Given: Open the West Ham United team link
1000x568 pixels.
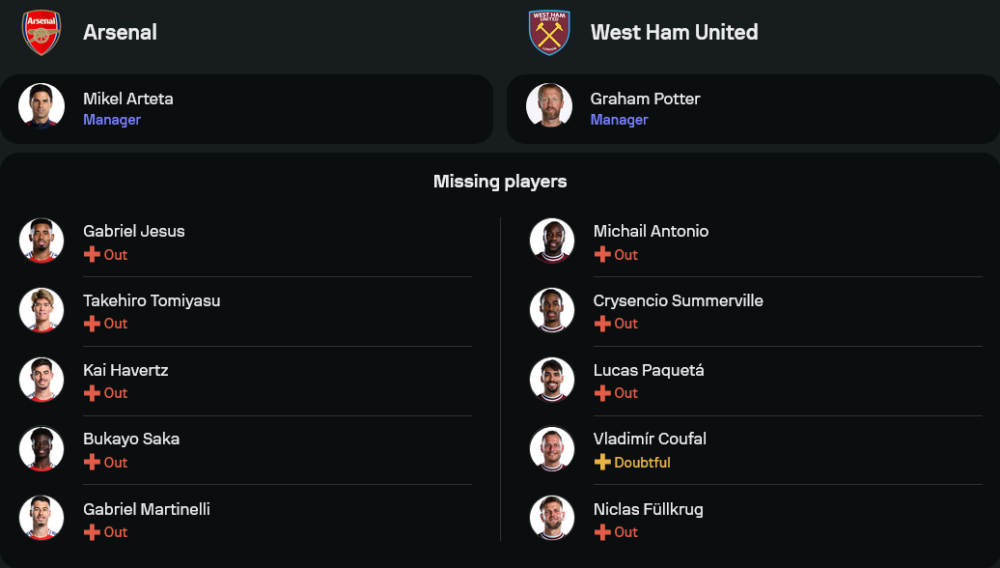Looking at the screenshot, I should pyautogui.click(x=674, y=32).
